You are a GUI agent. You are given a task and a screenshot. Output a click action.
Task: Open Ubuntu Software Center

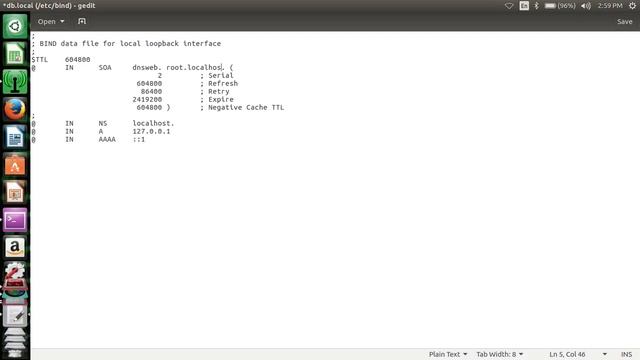(x=15, y=165)
